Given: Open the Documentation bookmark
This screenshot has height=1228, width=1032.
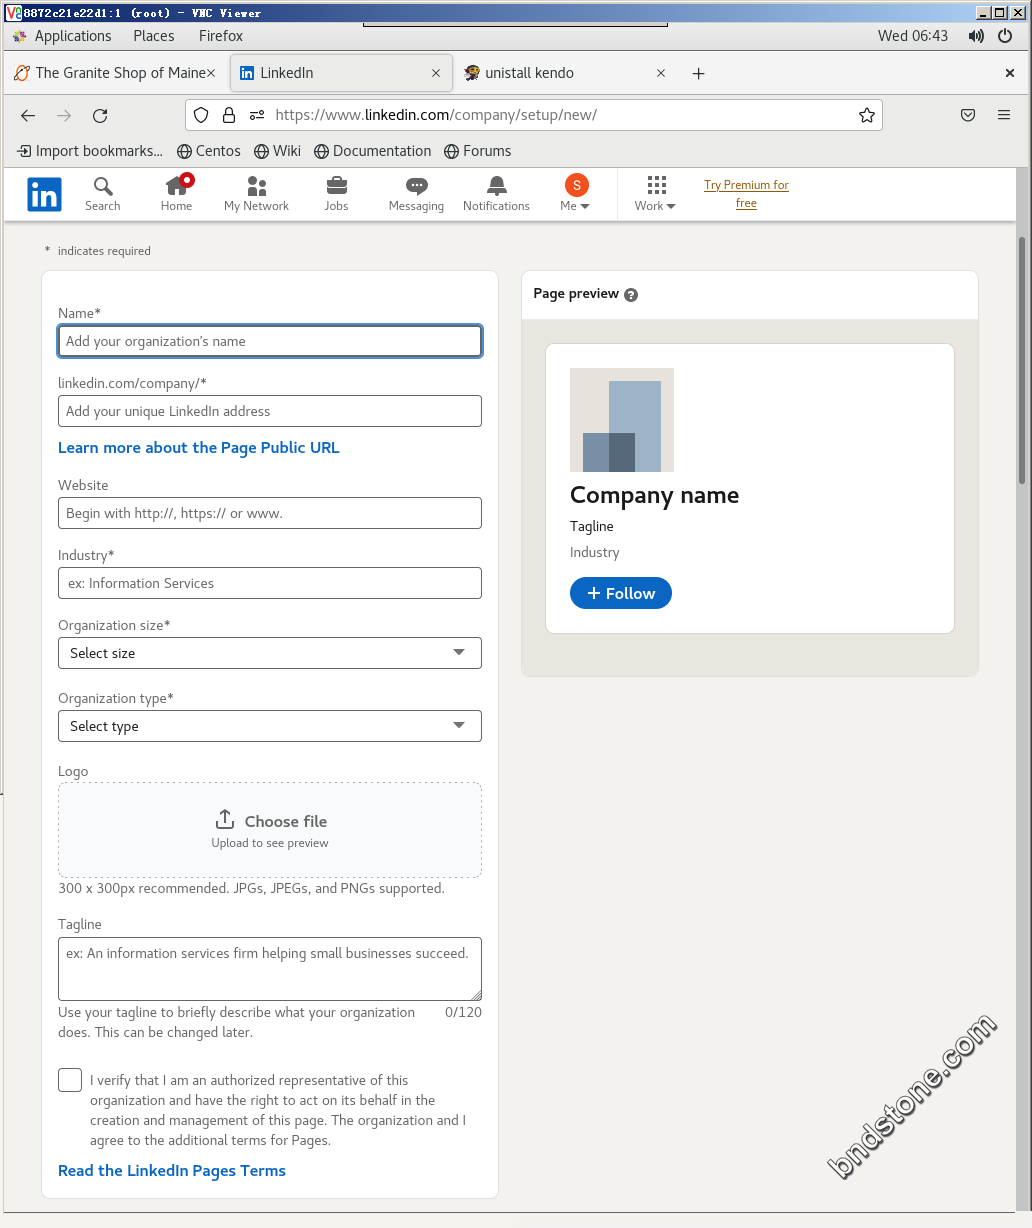Looking at the screenshot, I should (x=372, y=151).
